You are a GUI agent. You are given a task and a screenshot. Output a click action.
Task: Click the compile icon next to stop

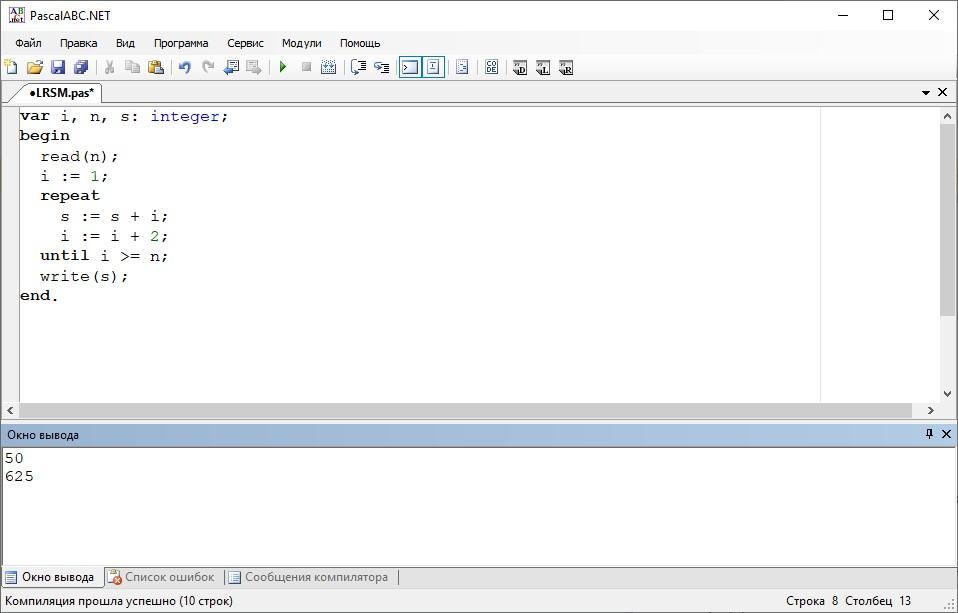pos(329,67)
